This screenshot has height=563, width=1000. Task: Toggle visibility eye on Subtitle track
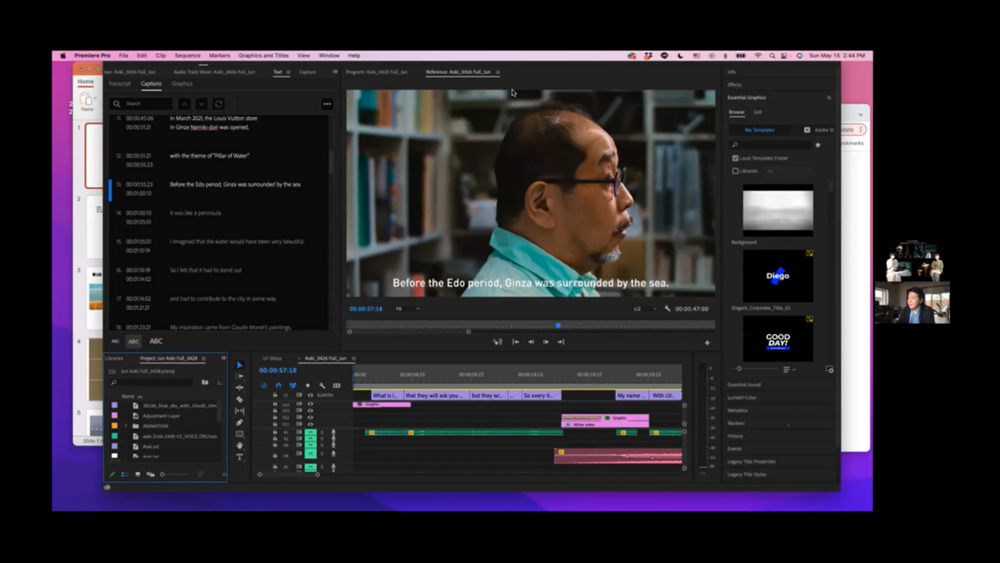tap(310, 395)
